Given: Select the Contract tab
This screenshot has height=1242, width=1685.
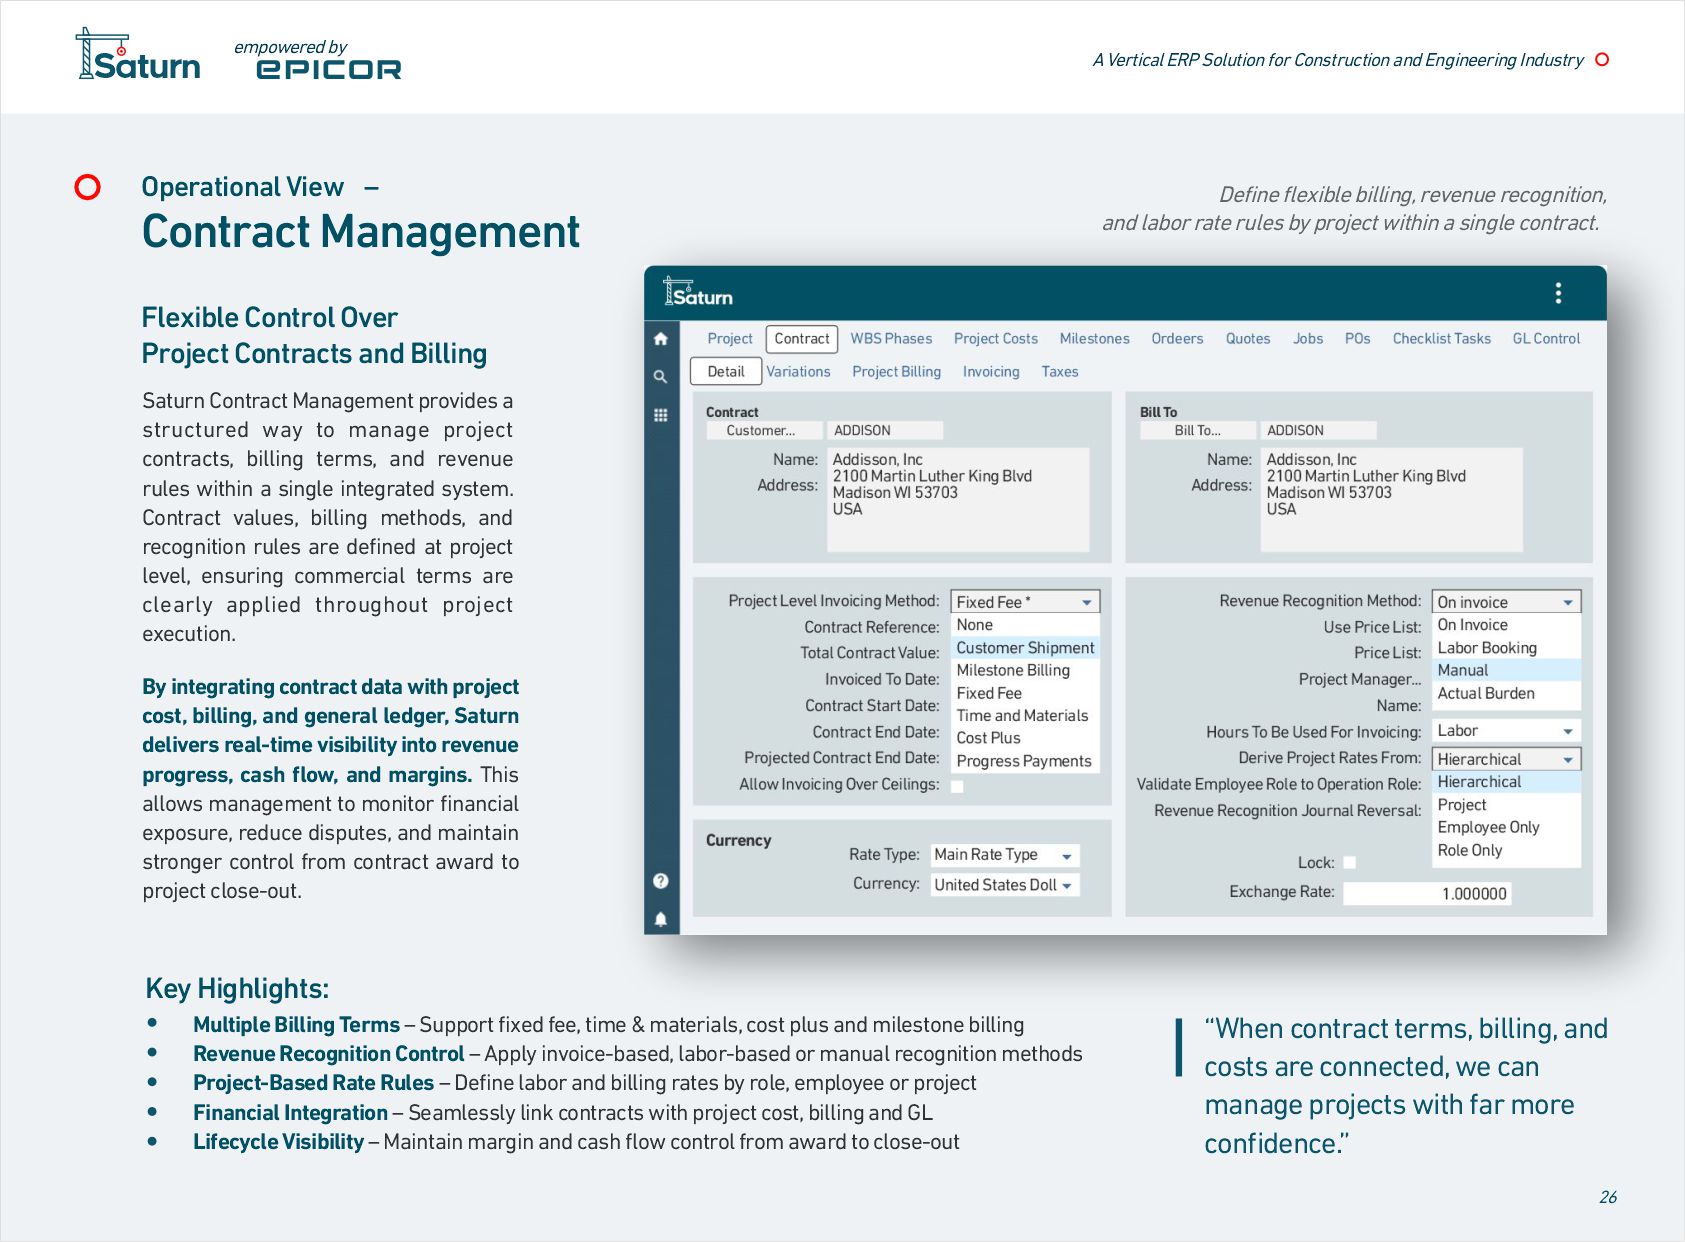Looking at the screenshot, I should pyautogui.click(x=802, y=339).
